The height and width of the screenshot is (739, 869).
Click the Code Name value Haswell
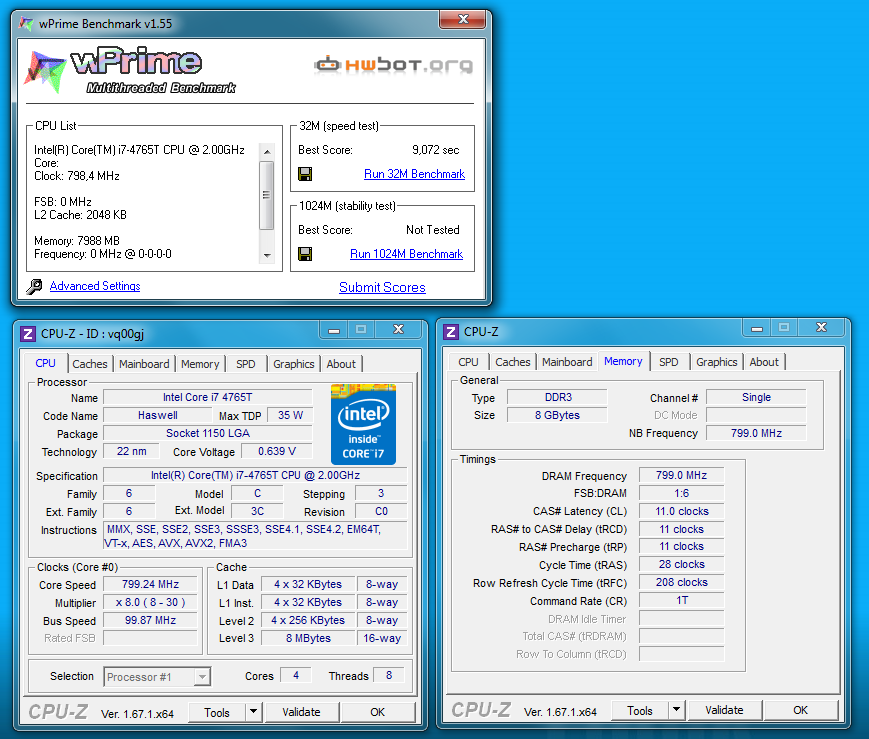158,415
